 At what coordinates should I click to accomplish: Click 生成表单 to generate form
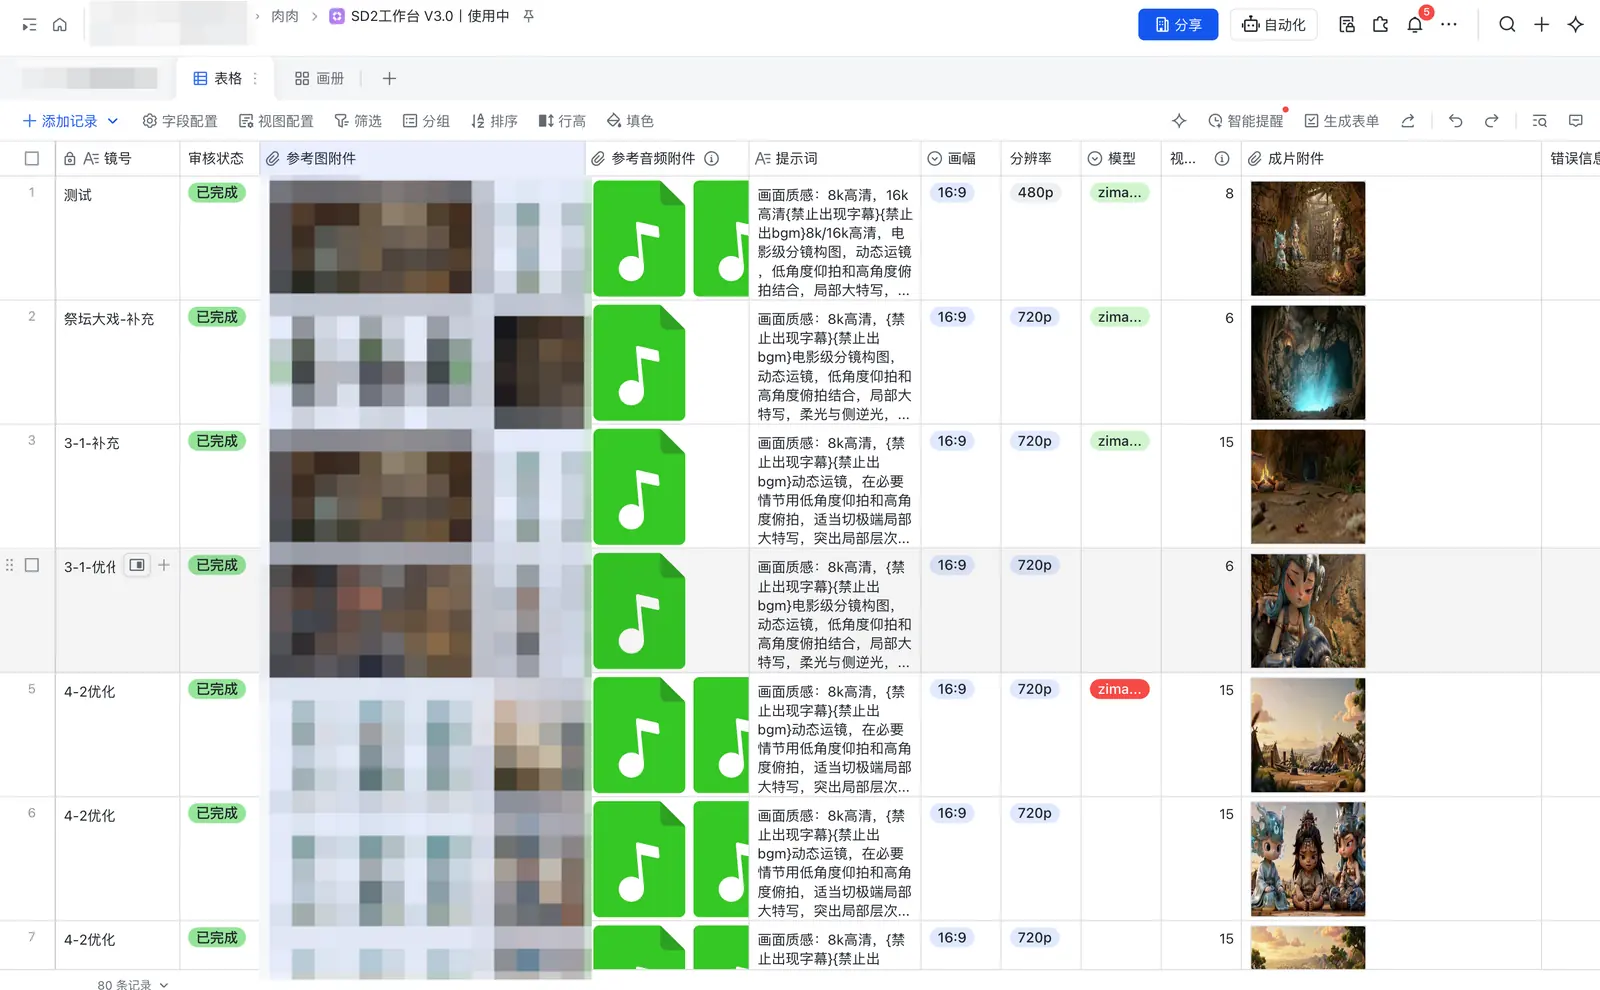coord(1342,121)
